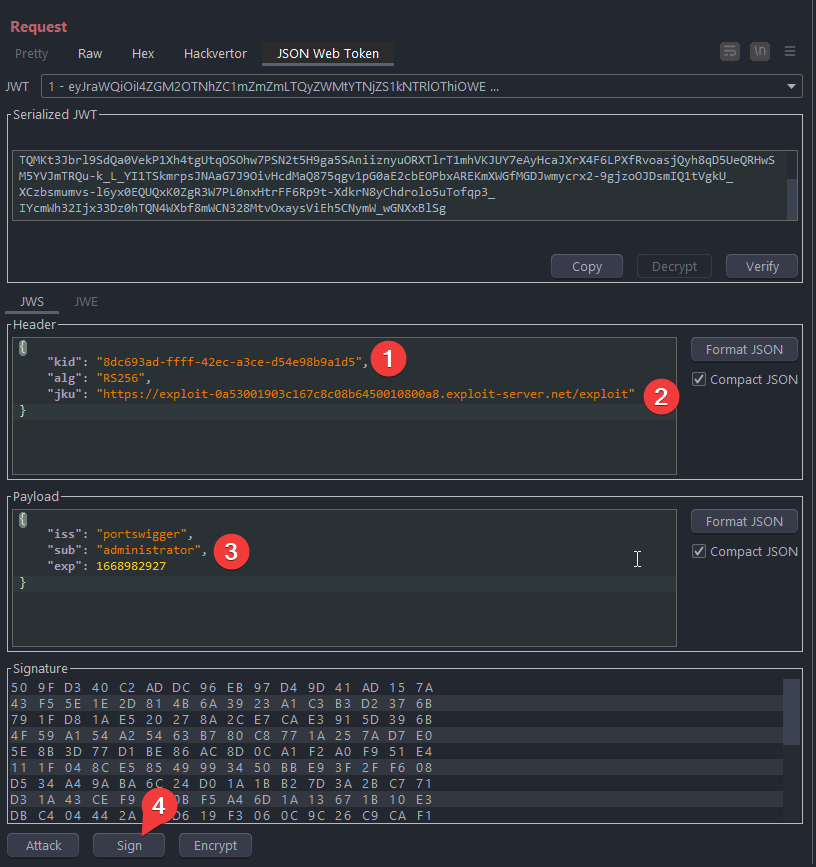
Task: Toggle Compact JSON checkbox in Header section
Action: point(699,380)
